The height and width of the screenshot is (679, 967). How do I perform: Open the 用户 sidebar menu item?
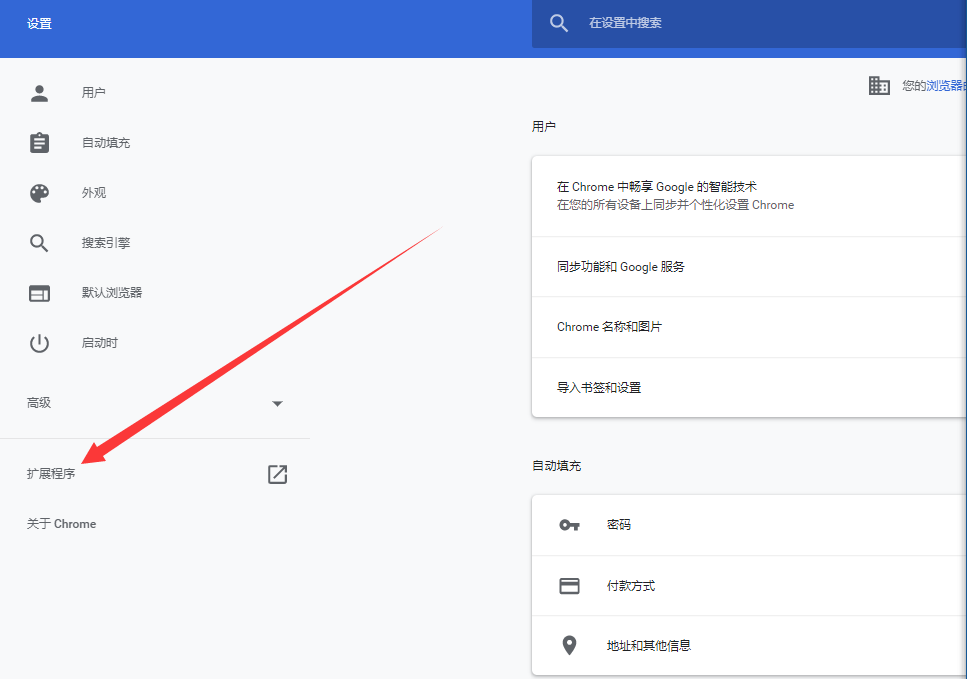tap(94, 93)
